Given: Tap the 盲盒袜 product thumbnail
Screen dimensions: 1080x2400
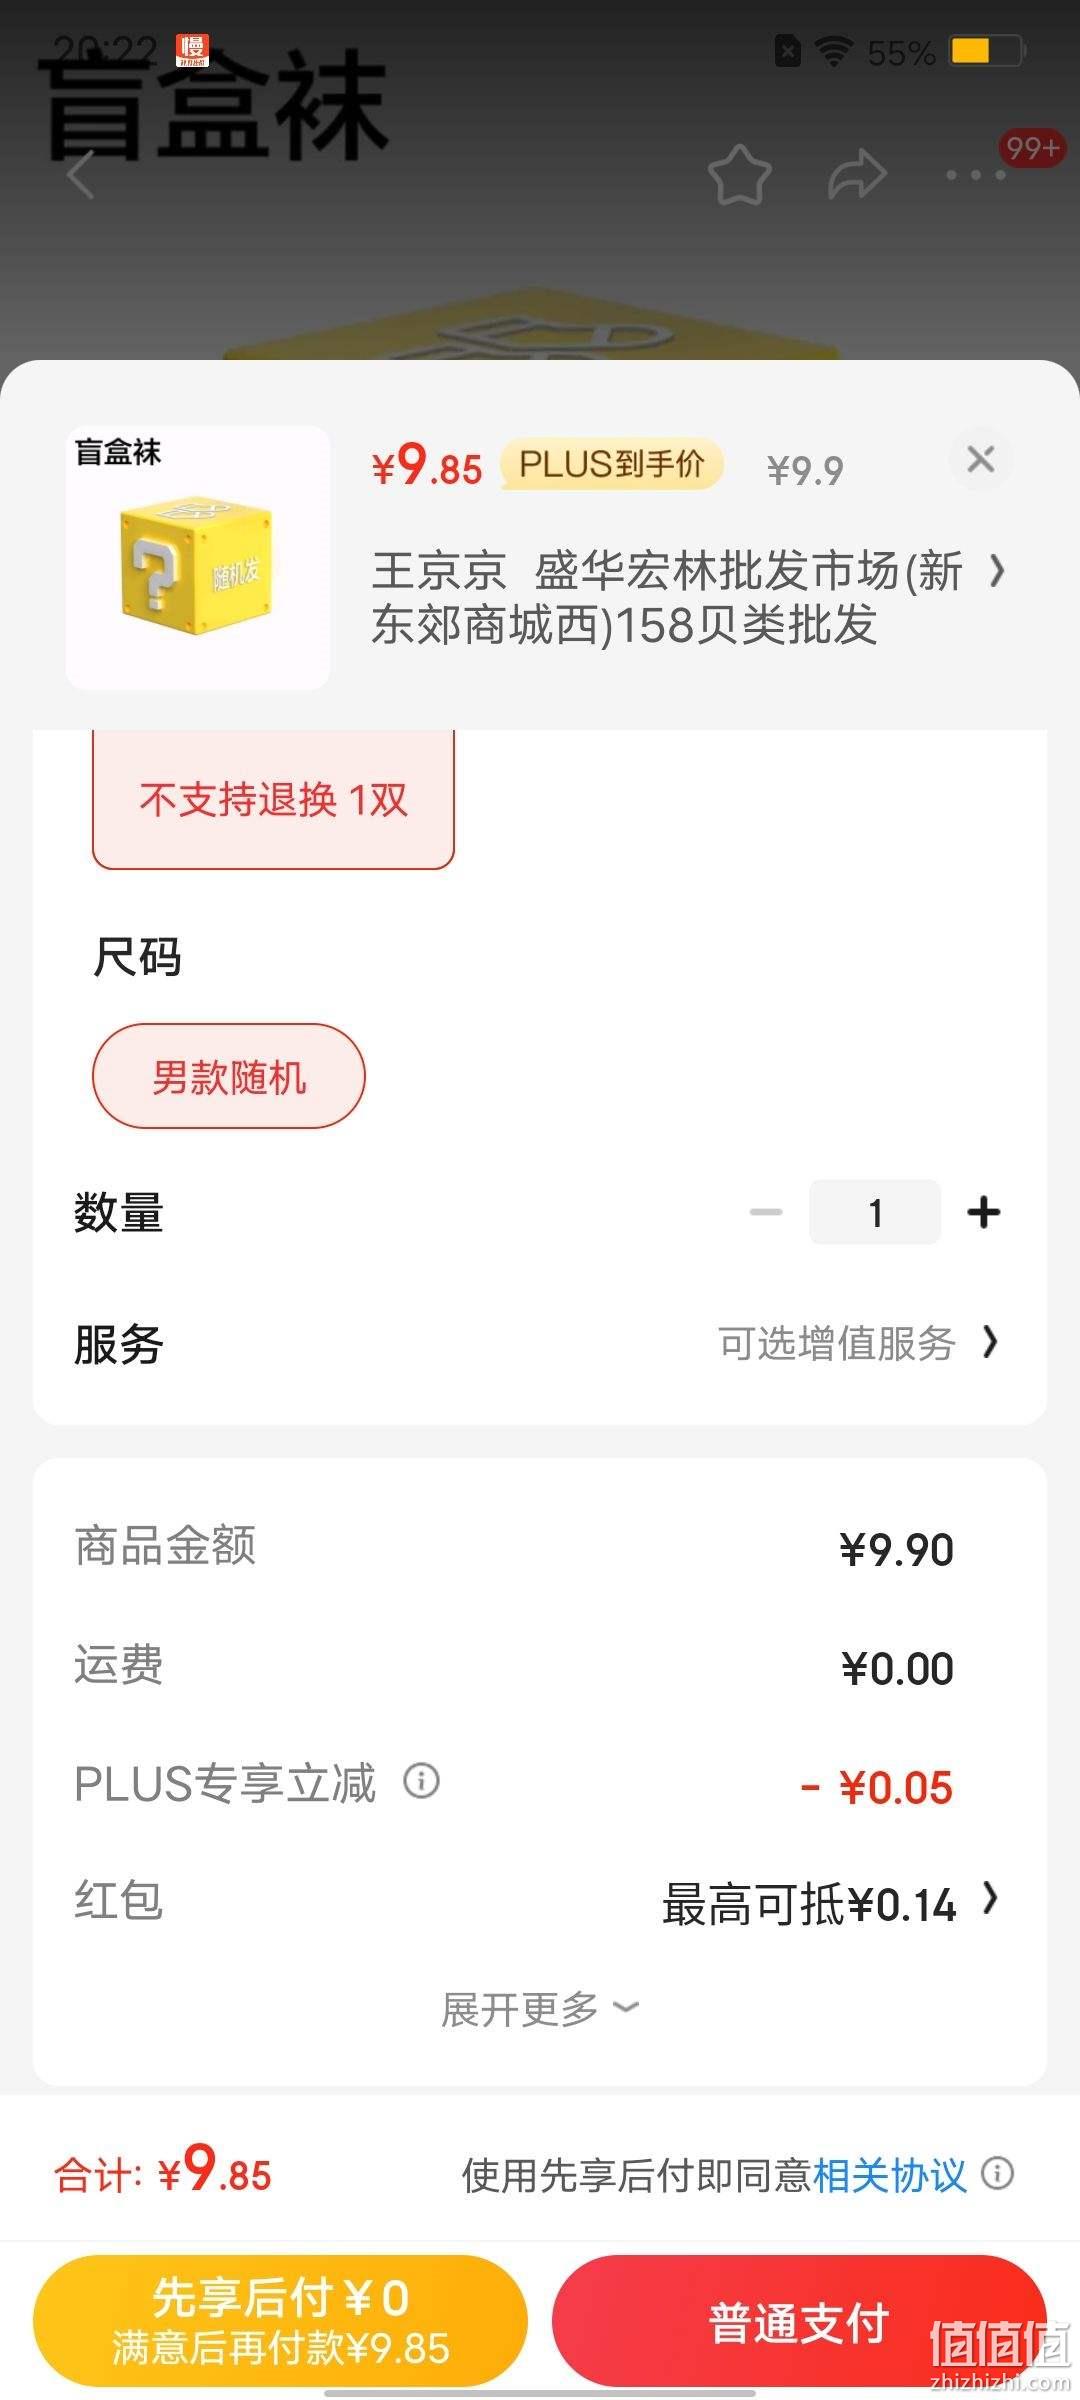Looking at the screenshot, I should click(198, 558).
